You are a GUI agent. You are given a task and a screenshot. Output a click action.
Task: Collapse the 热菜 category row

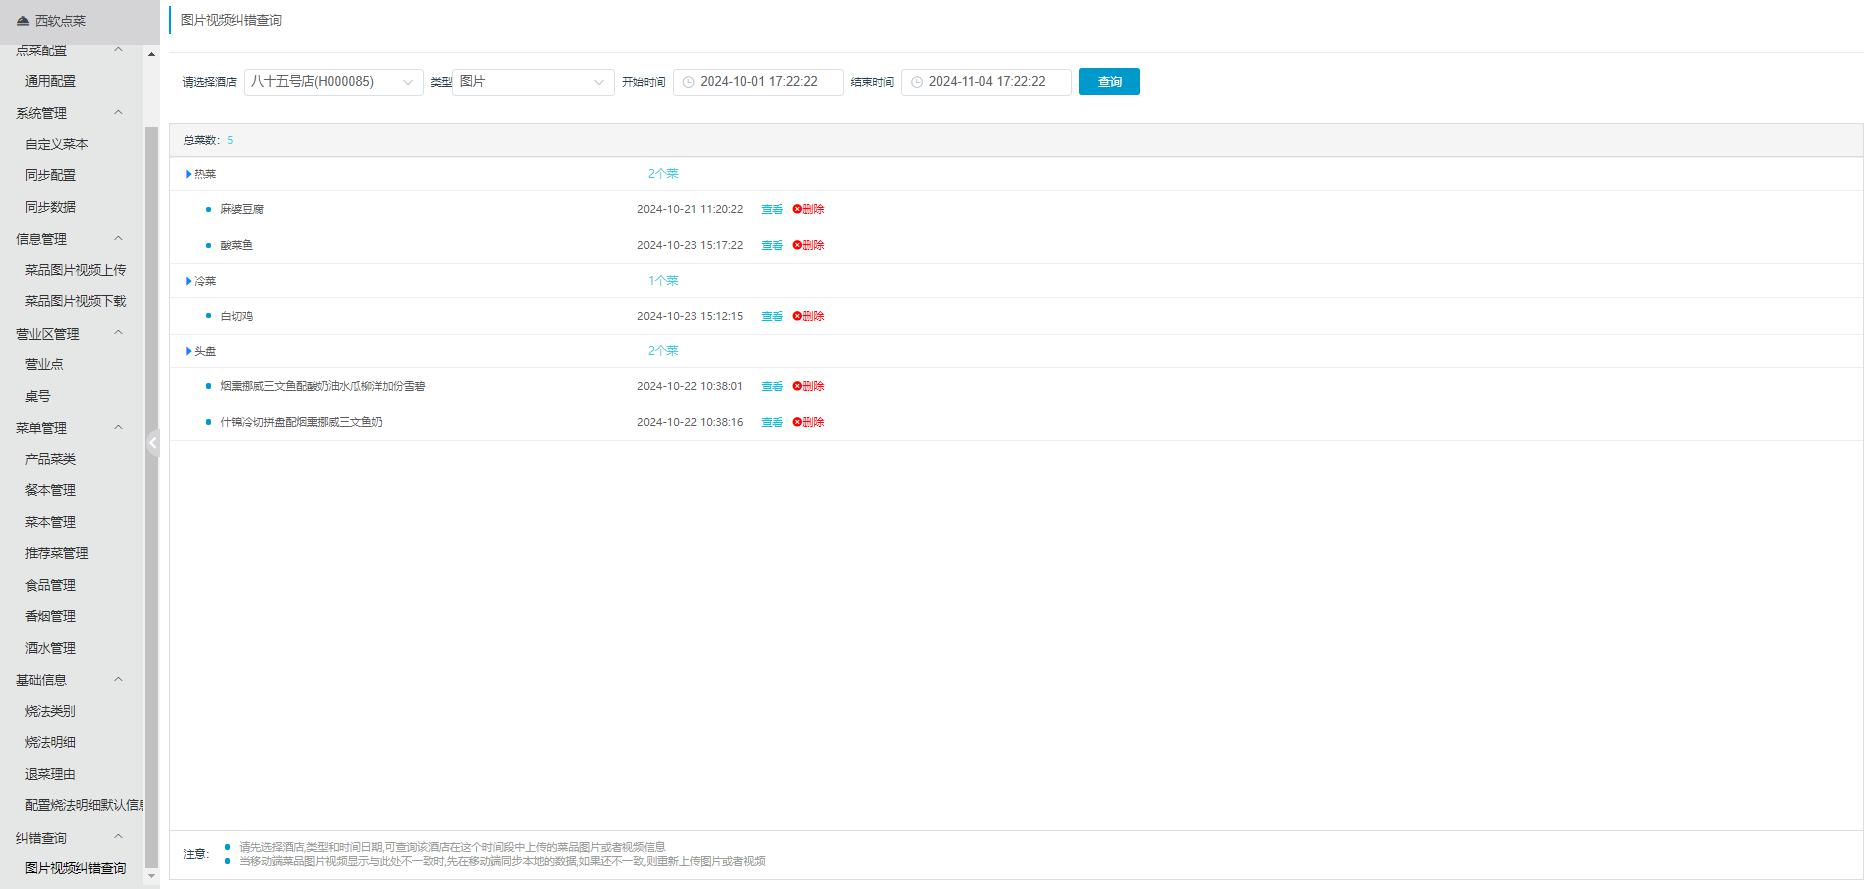point(189,174)
